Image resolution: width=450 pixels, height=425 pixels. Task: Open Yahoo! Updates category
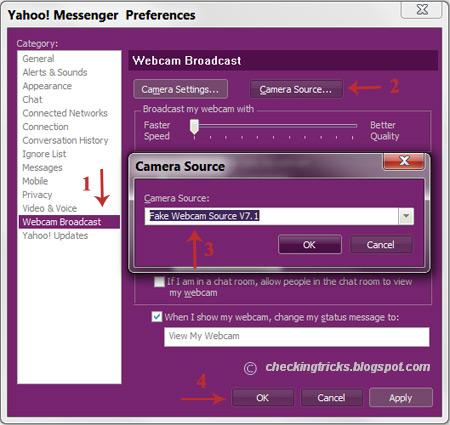[x=55, y=236]
